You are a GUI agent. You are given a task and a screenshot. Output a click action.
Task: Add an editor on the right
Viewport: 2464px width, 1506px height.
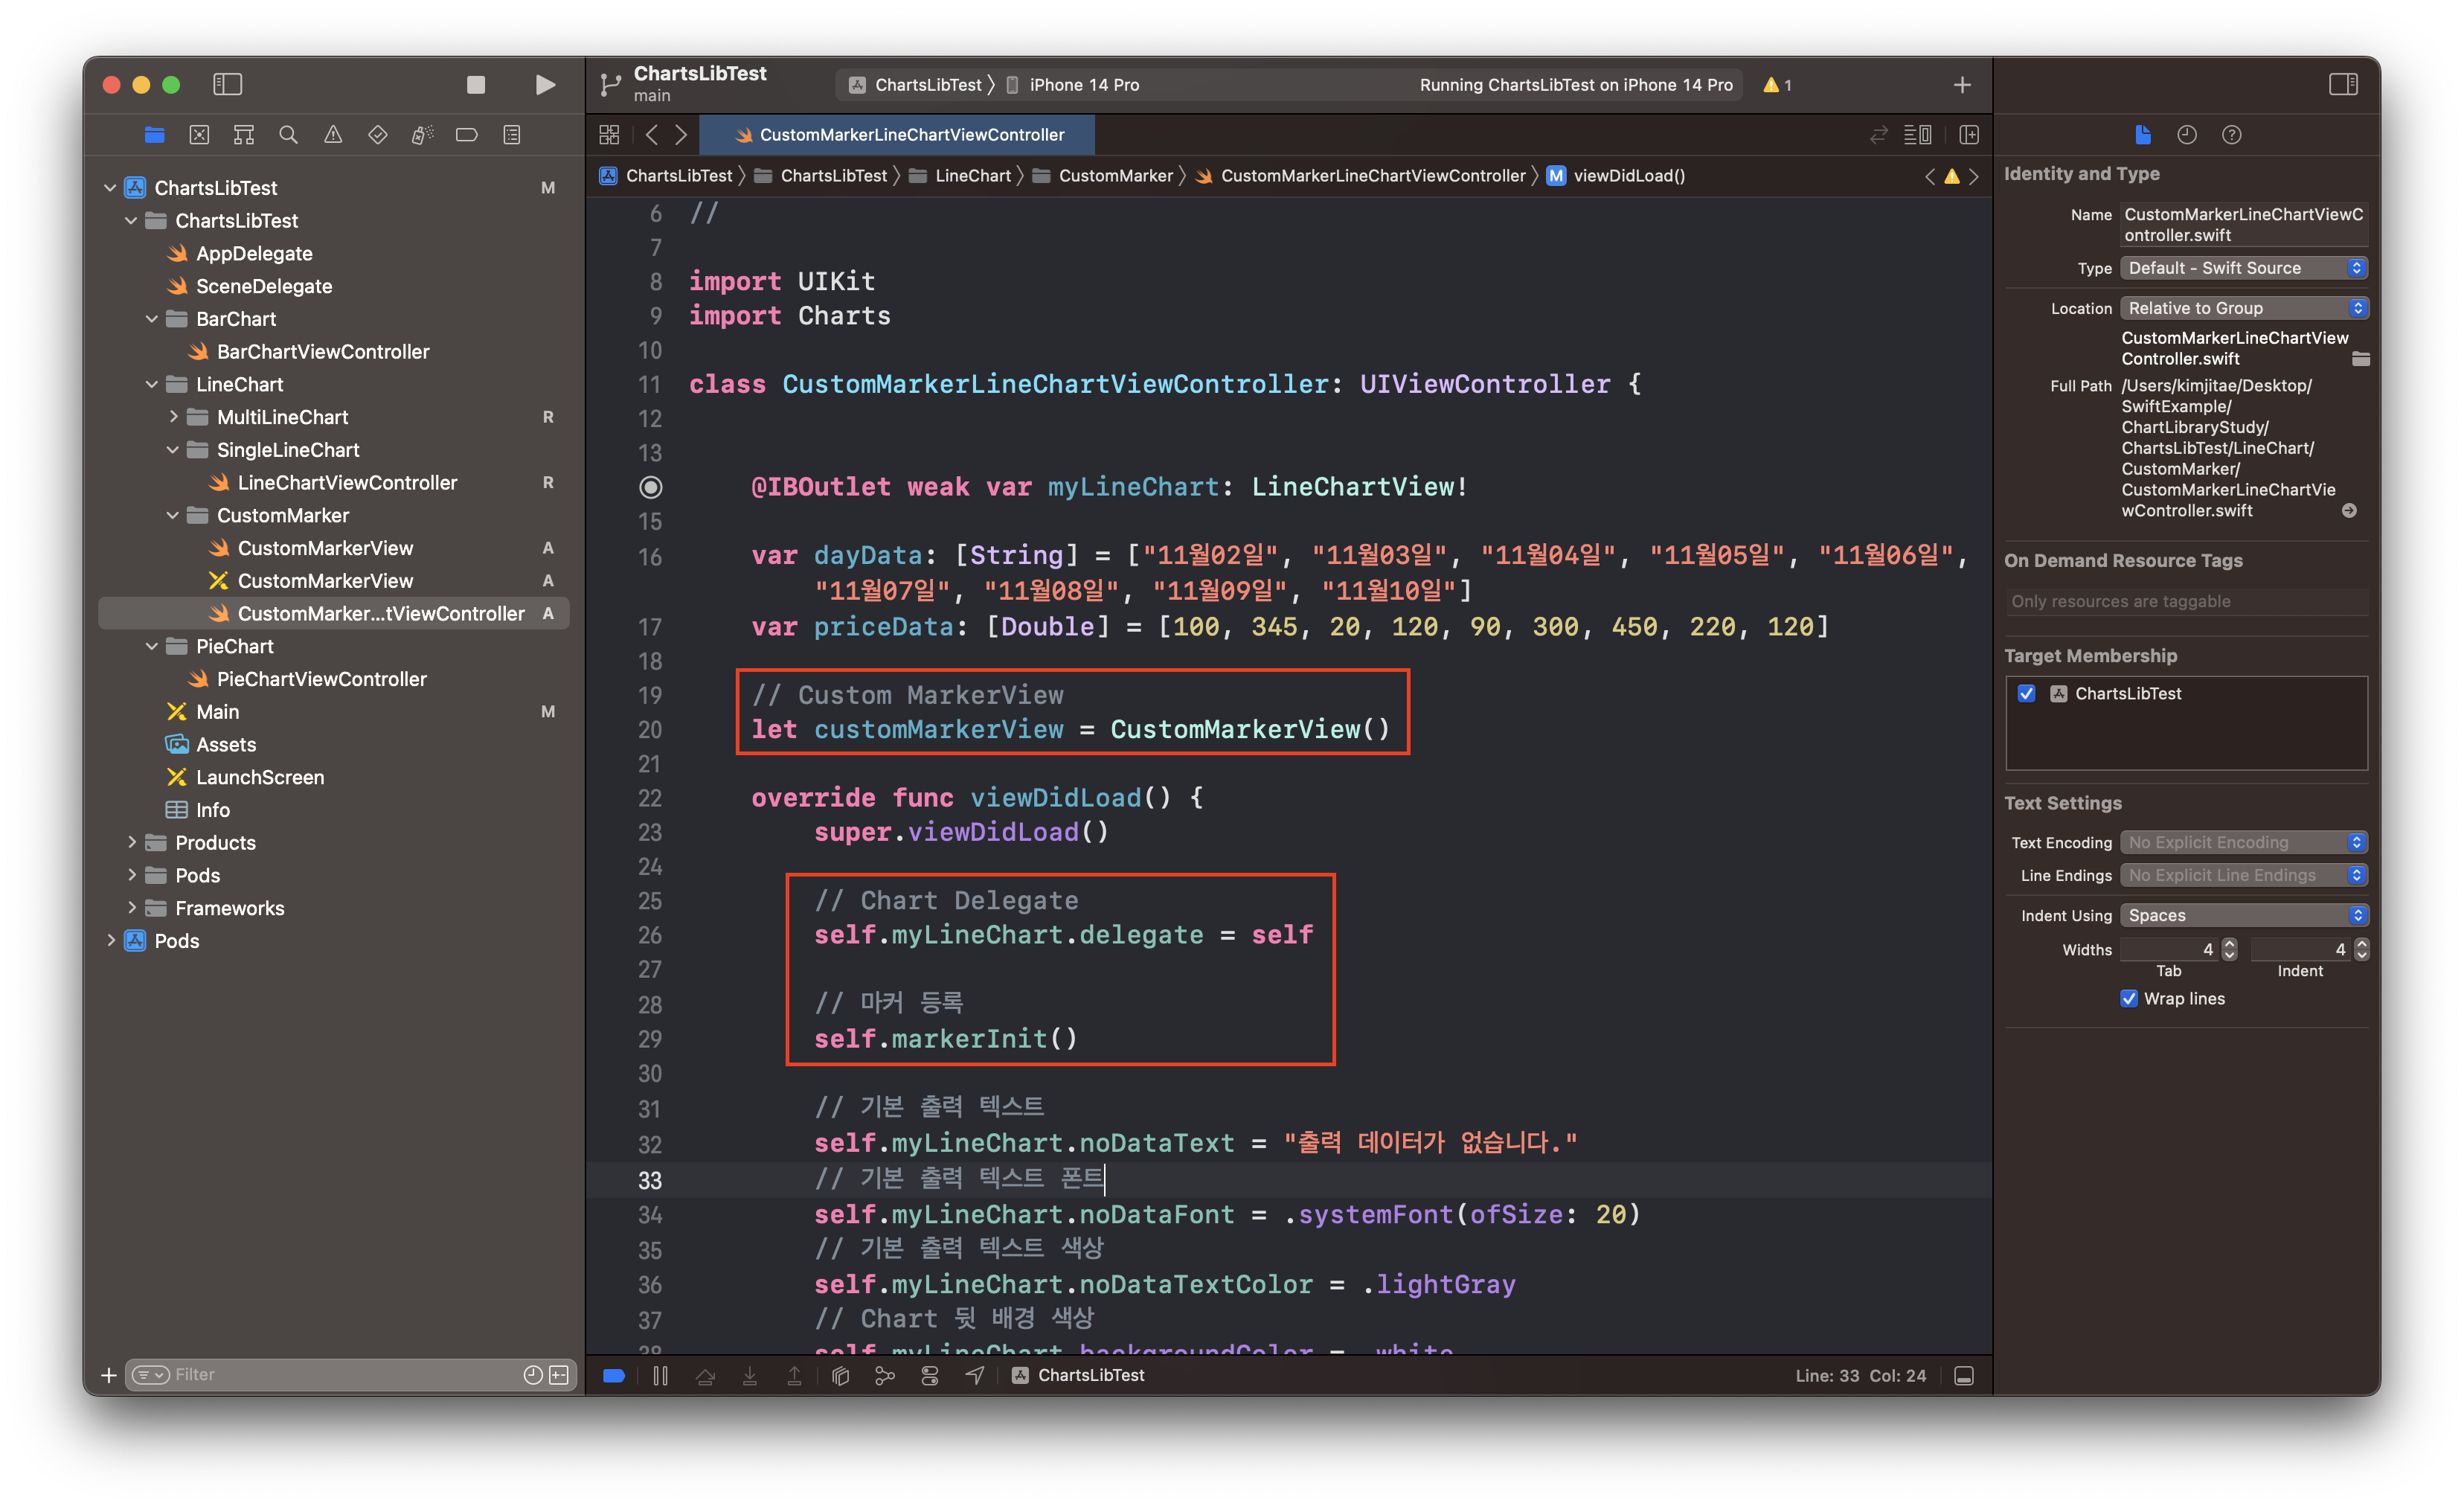coord(1969,135)
